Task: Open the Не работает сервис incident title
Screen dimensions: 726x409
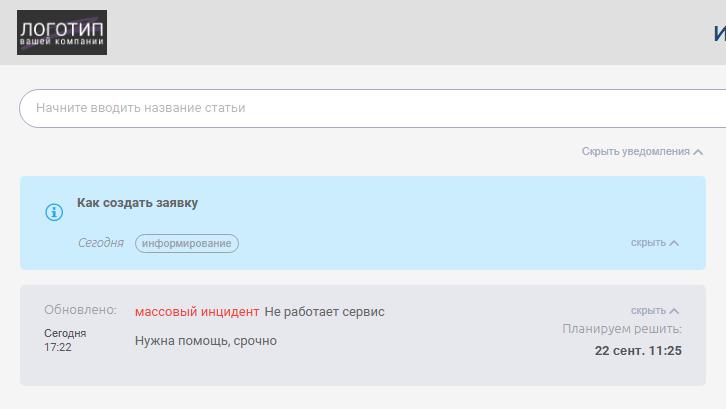Action: click(x=325, y=312)
